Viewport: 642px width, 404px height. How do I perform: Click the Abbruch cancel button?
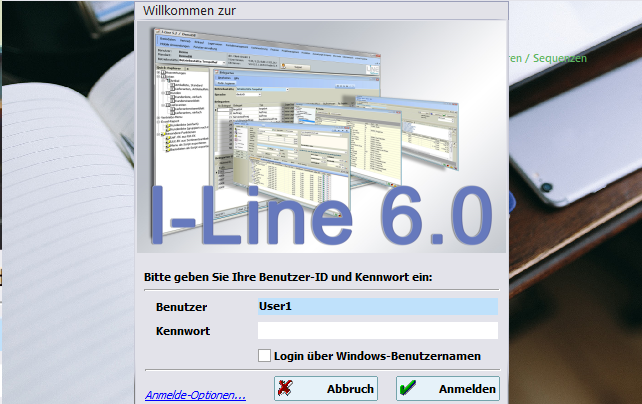(x=326, y=388)
